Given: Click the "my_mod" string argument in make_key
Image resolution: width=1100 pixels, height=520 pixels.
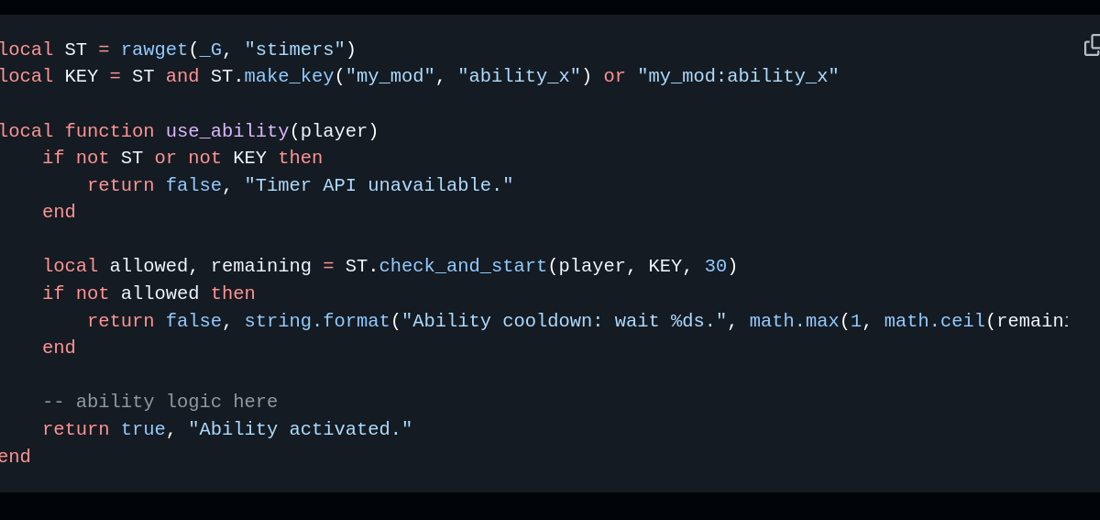Looking at the screenshot, I should click(x=389, y=76).
